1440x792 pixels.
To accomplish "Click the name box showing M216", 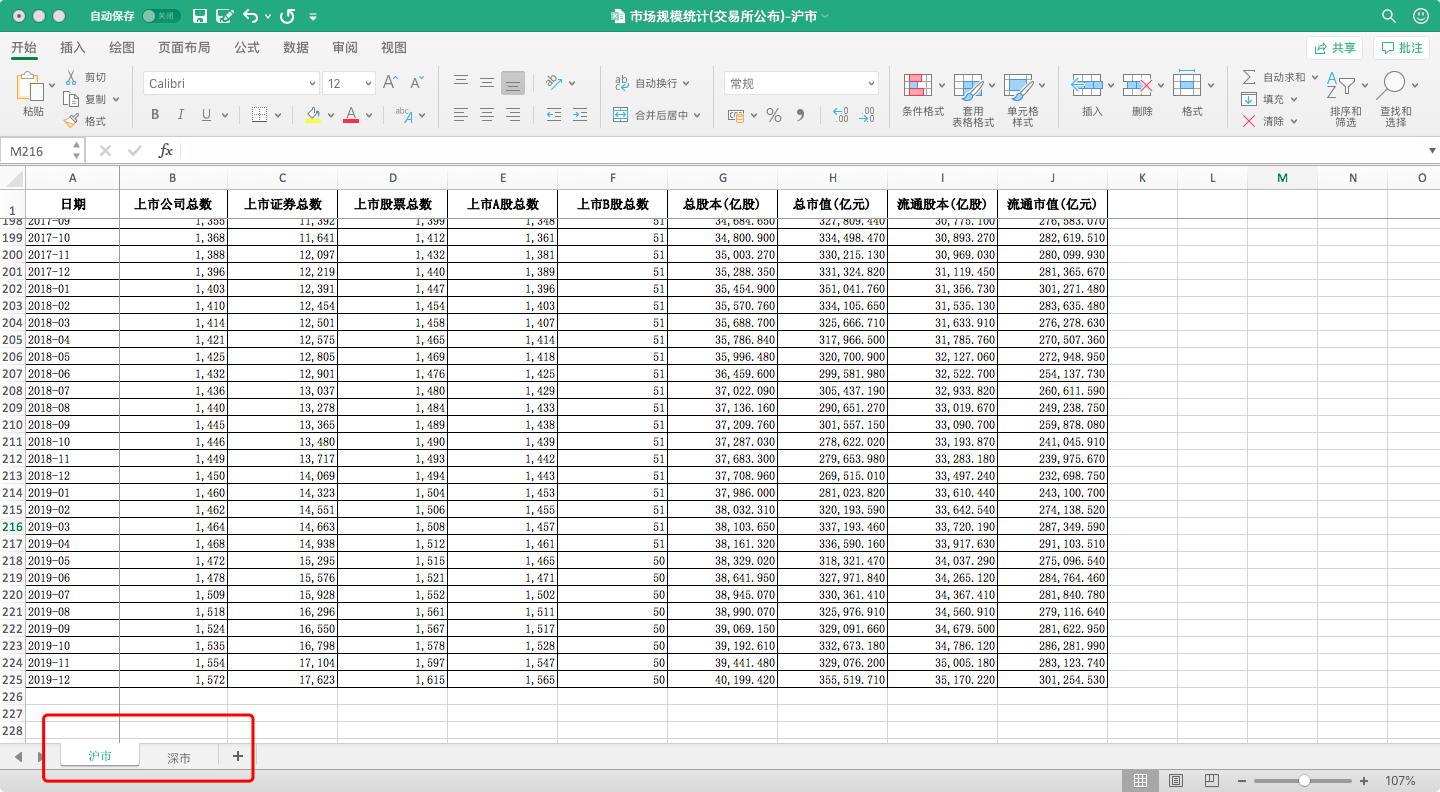I will [36, 150].
